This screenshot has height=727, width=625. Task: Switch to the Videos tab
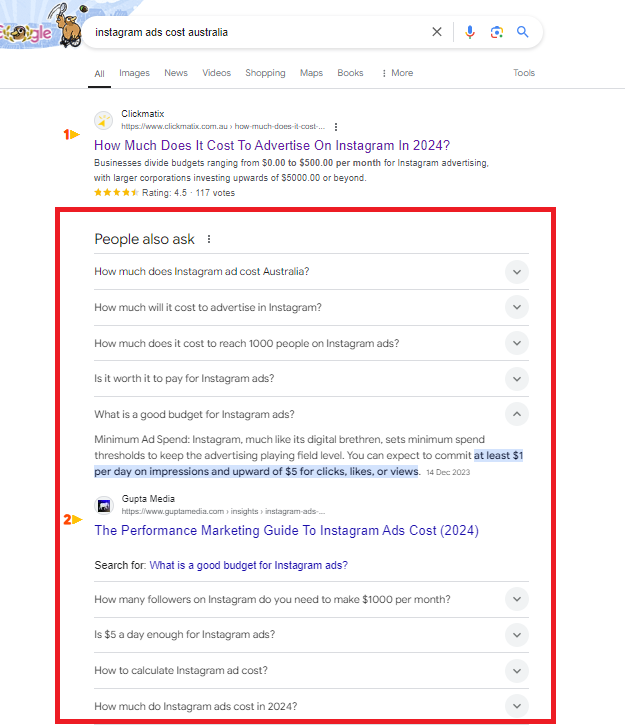[x=217, y=73]
